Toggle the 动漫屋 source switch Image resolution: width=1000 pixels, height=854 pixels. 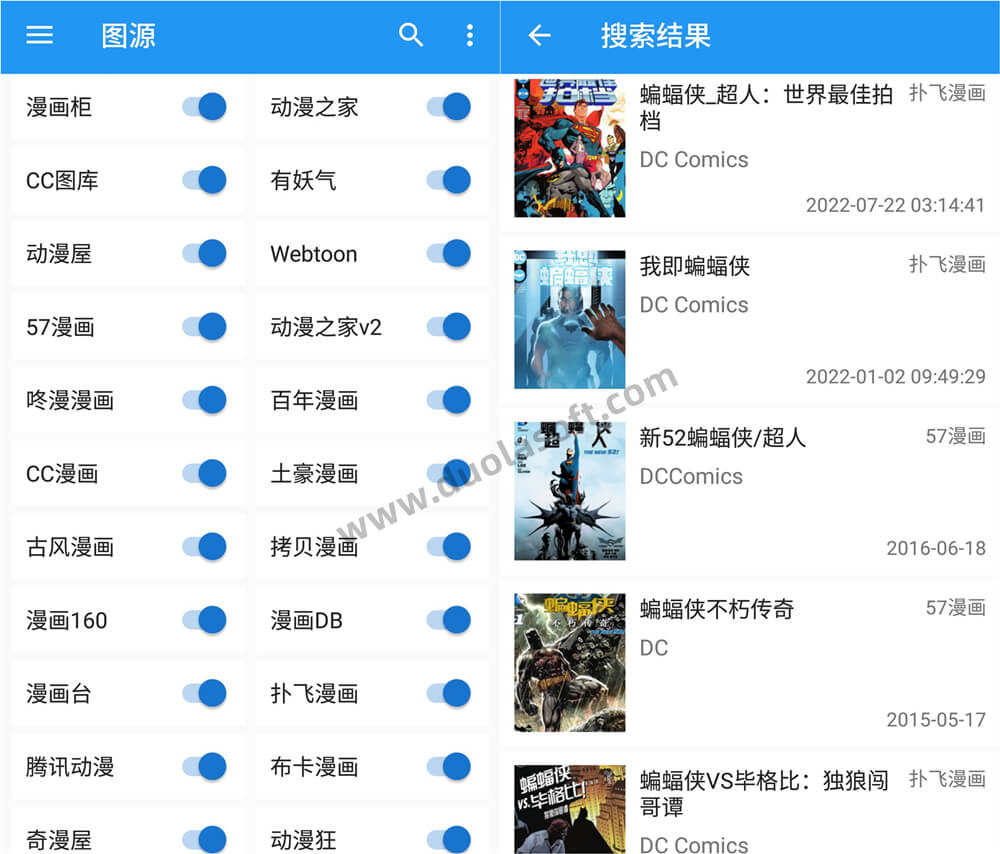[x=204, y=253]
